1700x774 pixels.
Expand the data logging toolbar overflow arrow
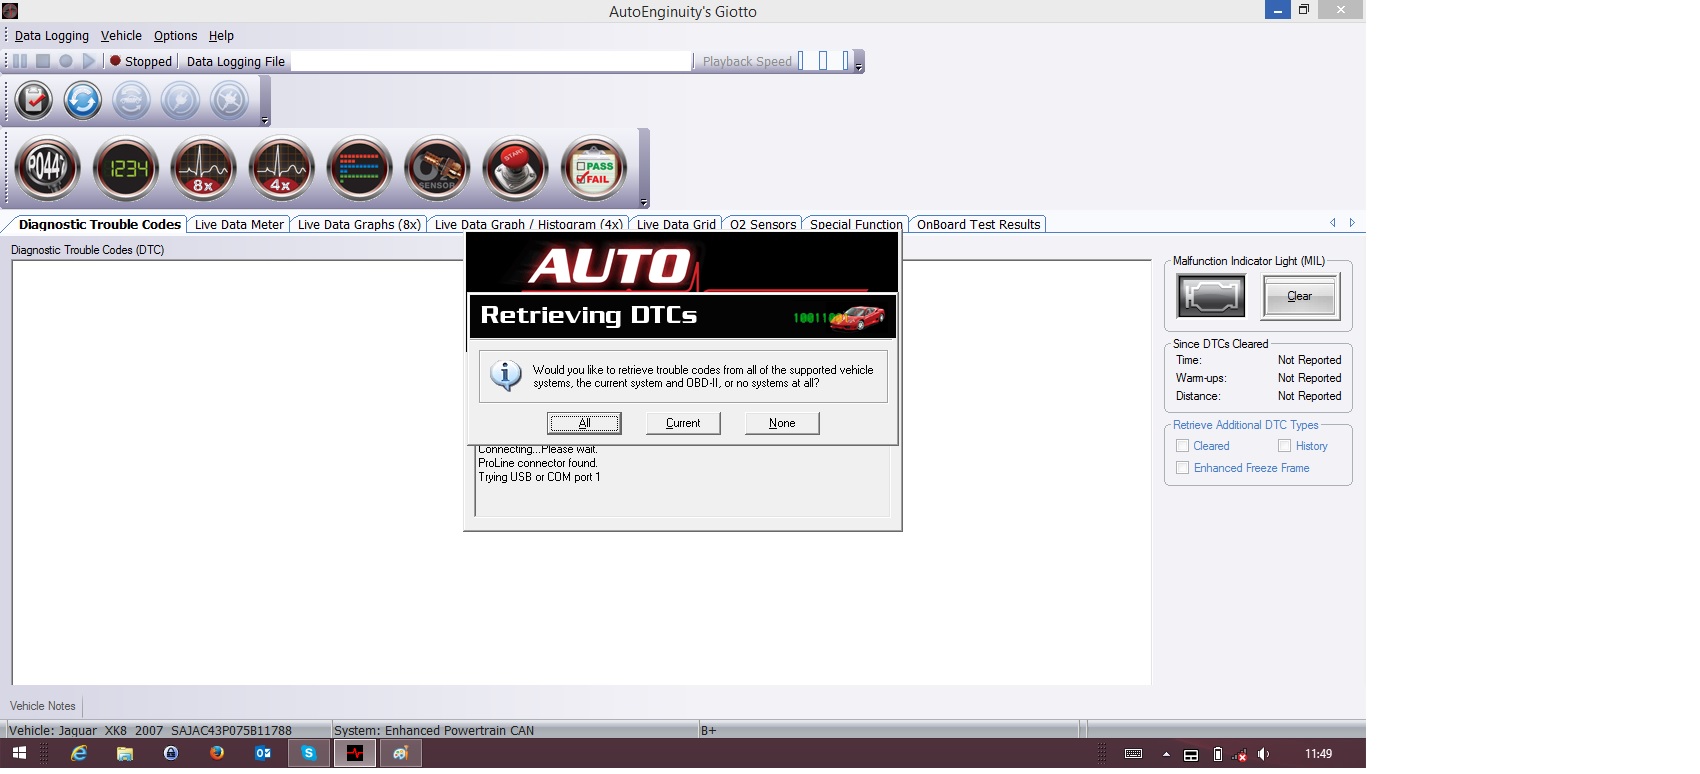click(858, 67)
